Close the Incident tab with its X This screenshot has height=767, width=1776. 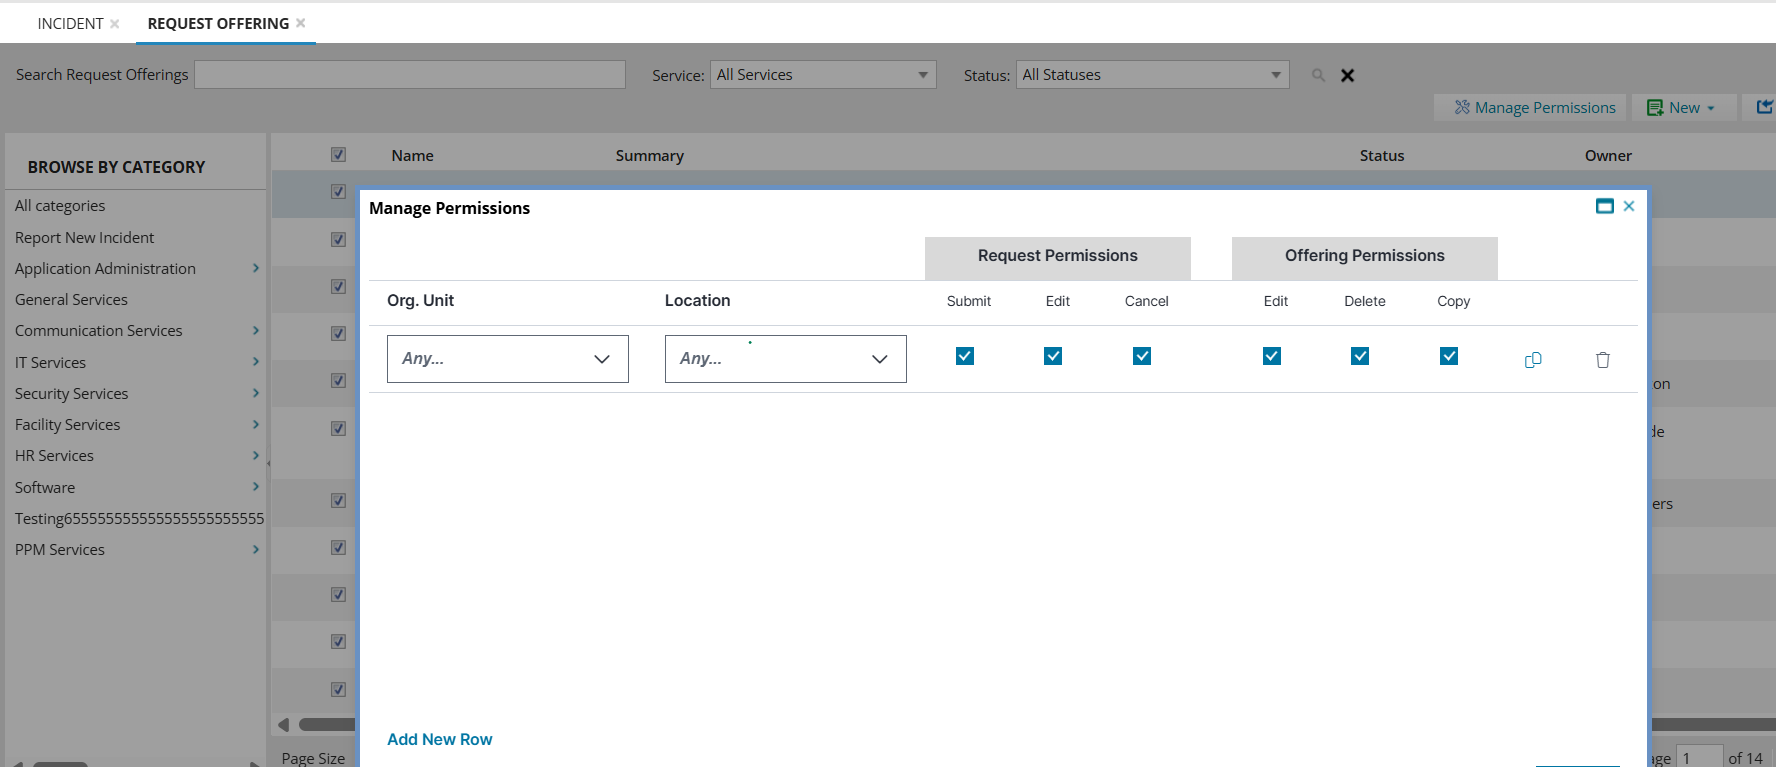tap(115, 24)
